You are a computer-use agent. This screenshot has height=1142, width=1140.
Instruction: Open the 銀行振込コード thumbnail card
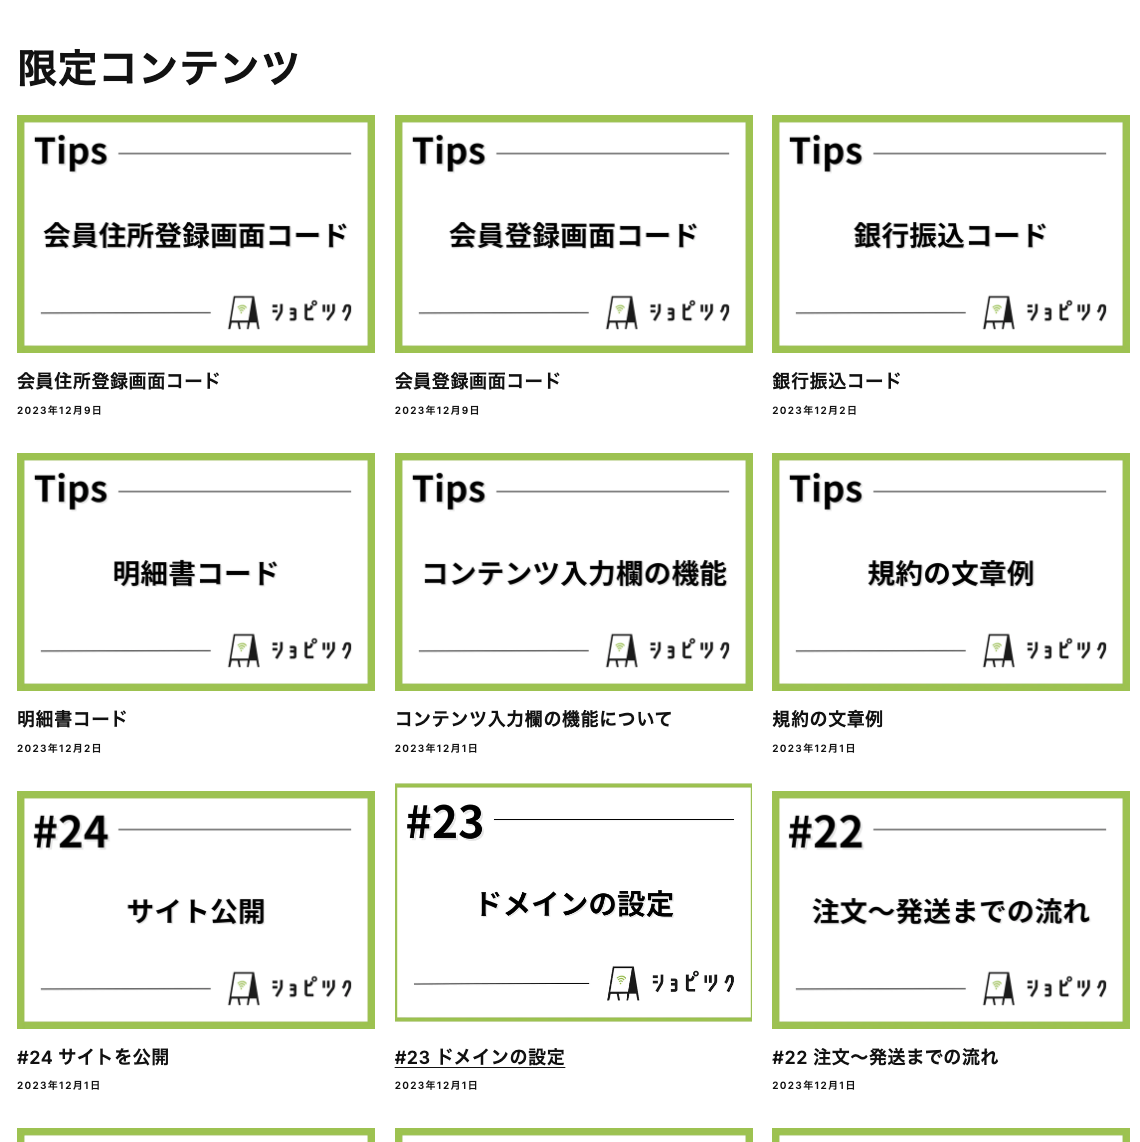coord(950,234)
